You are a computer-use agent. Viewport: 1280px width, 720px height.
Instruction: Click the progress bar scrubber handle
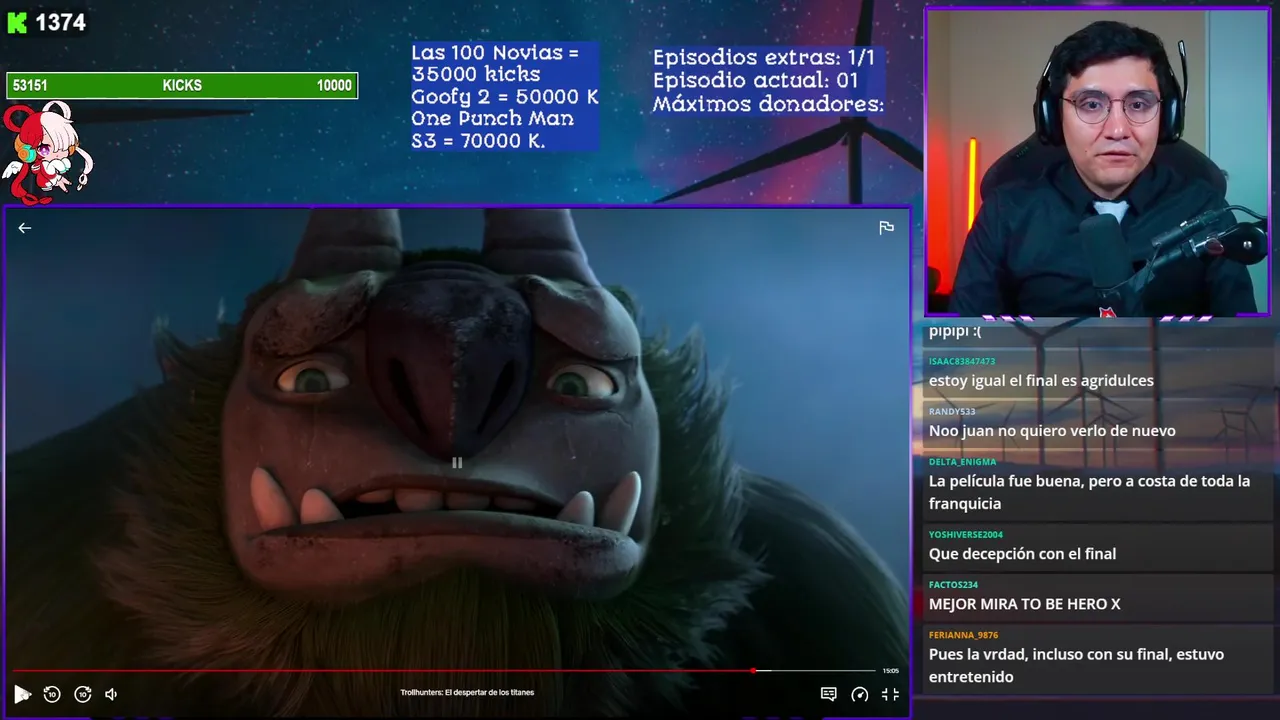pyautogui.click(x=755, y=671)
